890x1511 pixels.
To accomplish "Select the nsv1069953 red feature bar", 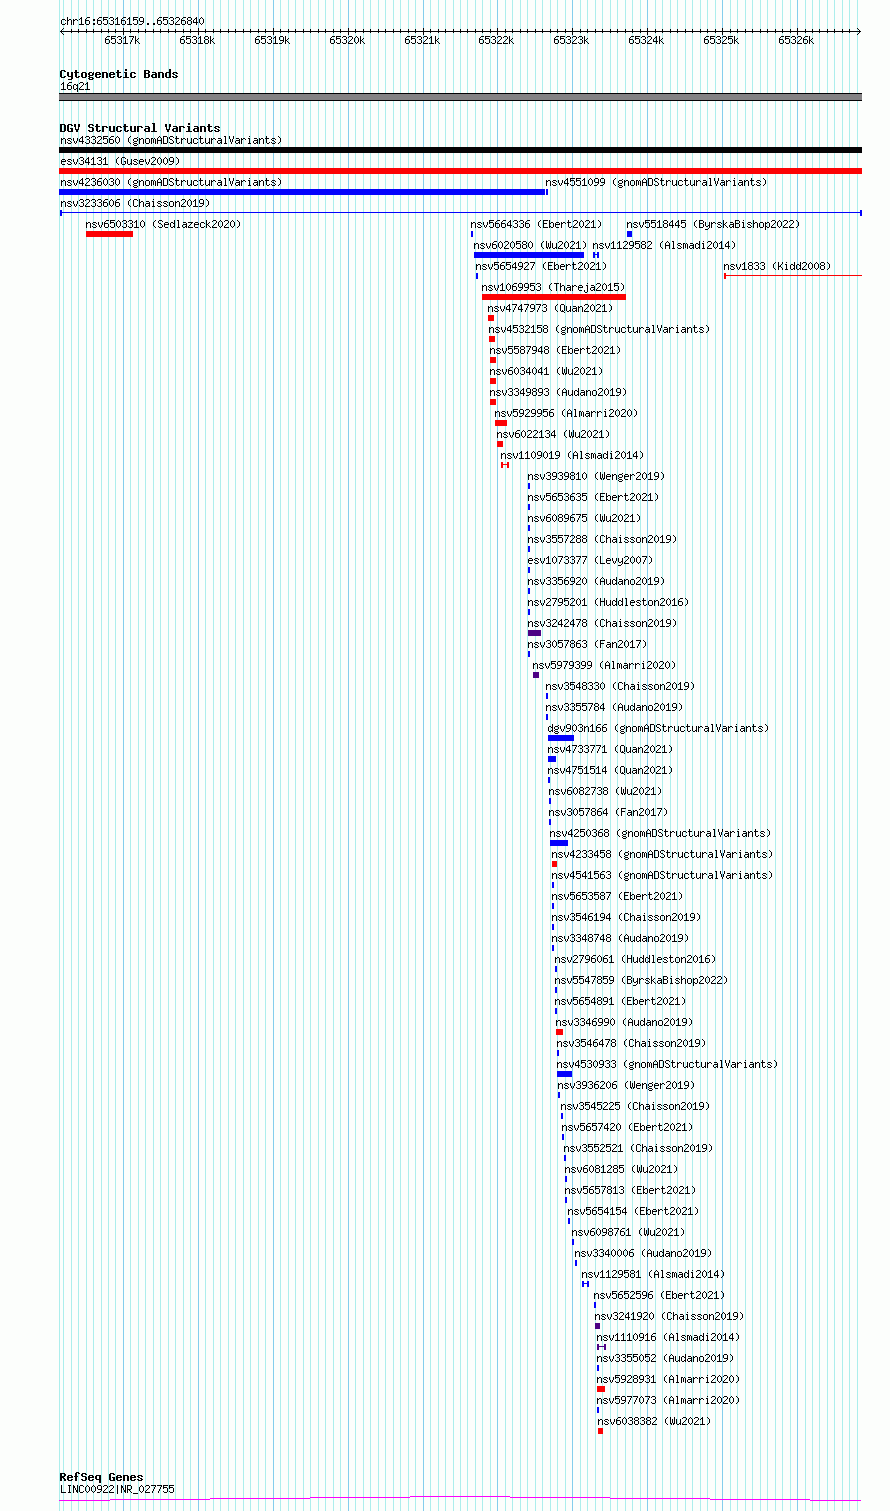I will pyautogui.click(x=554, y=297).
